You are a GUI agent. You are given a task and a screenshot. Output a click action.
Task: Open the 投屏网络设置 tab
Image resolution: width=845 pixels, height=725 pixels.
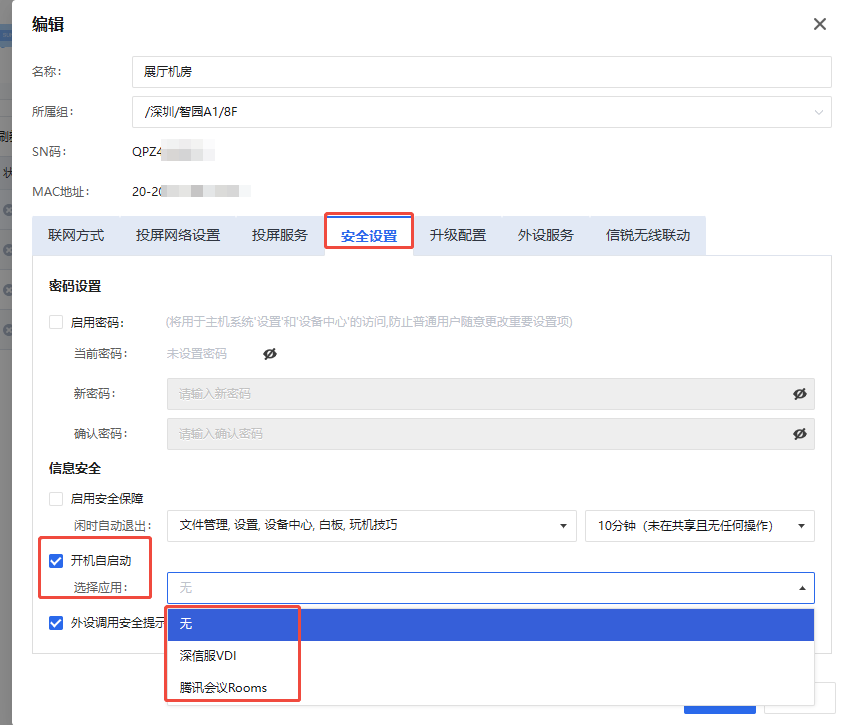tap(178, 236)
